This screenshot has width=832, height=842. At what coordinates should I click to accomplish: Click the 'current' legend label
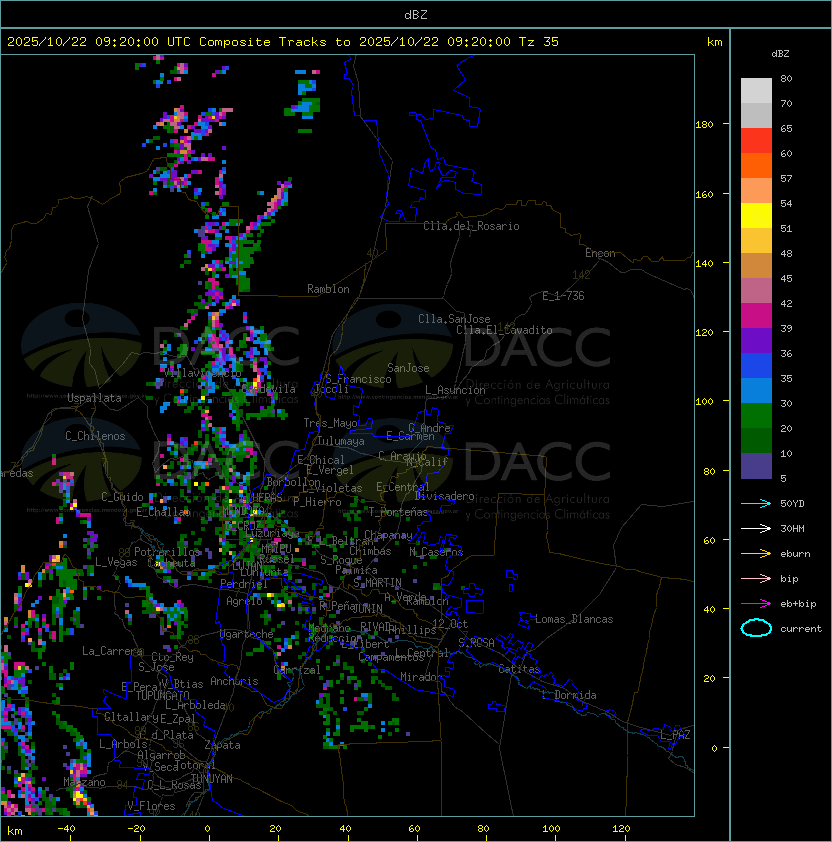click(801, 629)
